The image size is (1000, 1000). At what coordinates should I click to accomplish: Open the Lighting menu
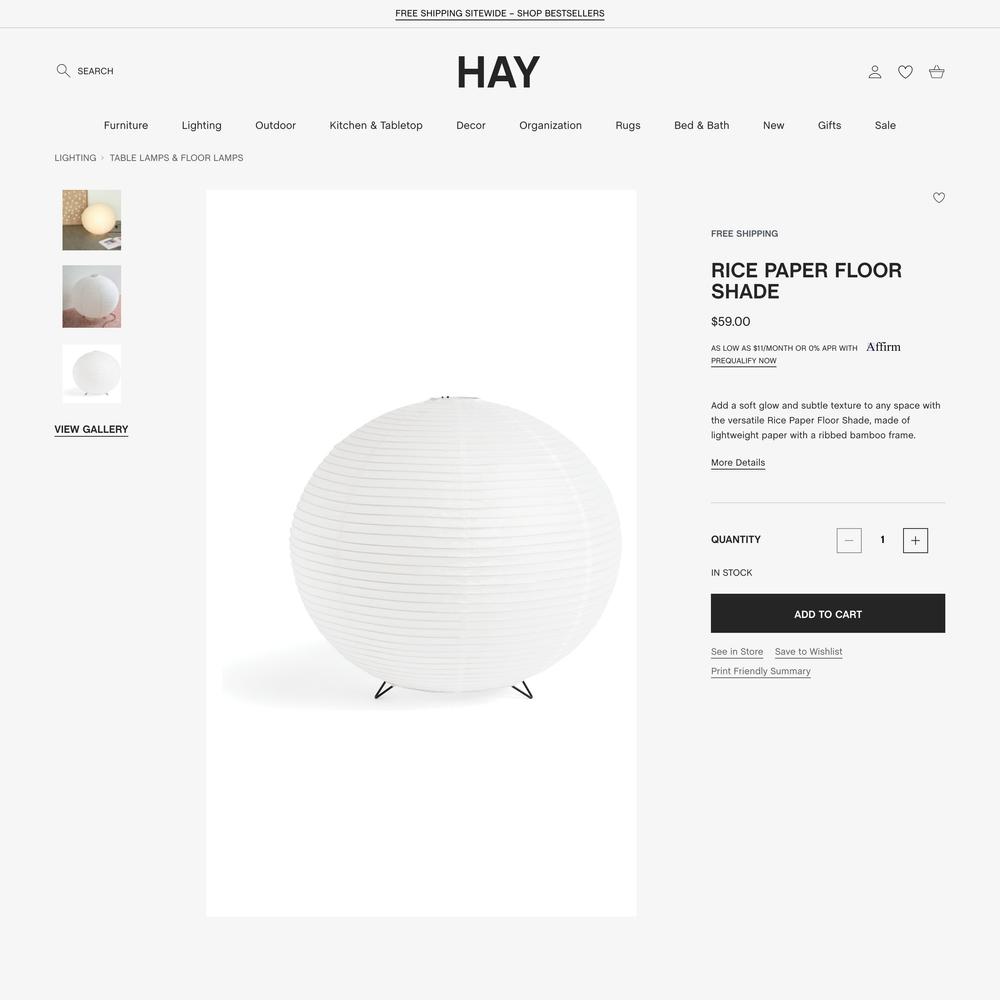pyautogui.click(x=202, y=126)
